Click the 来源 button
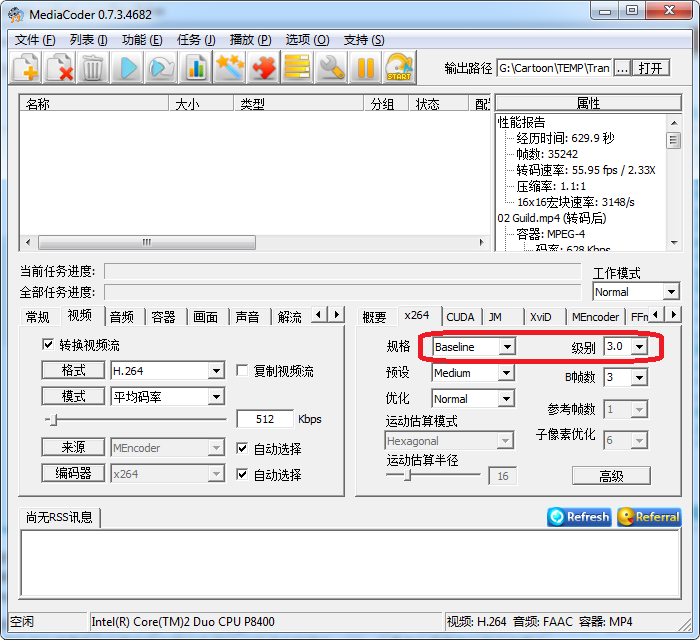700x640 pixels. [x=74, y=447]
